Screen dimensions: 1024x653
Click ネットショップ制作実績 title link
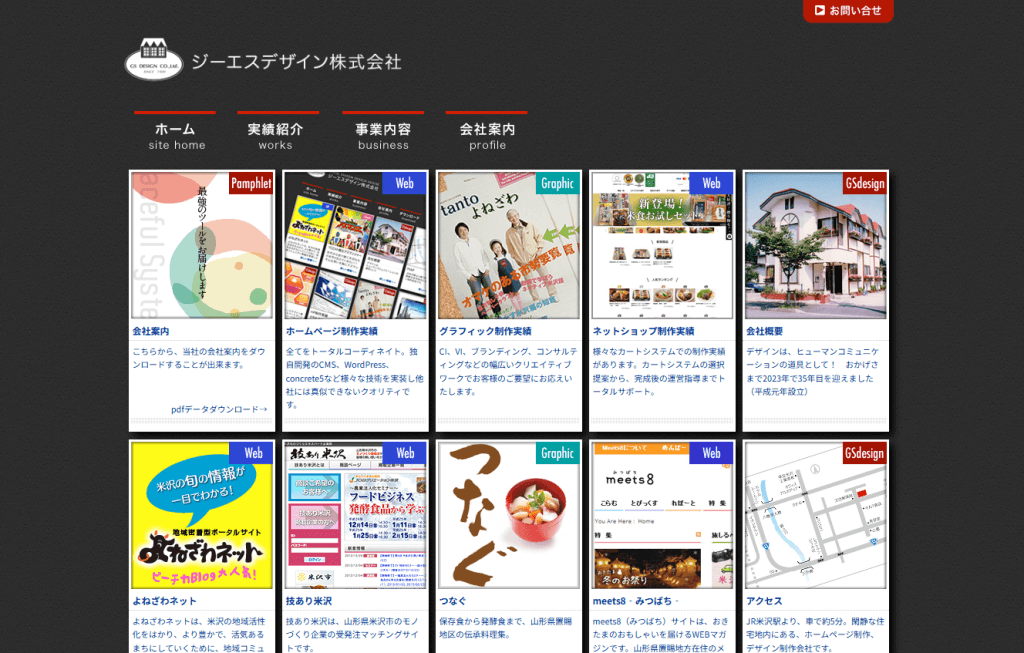point(643,331)
